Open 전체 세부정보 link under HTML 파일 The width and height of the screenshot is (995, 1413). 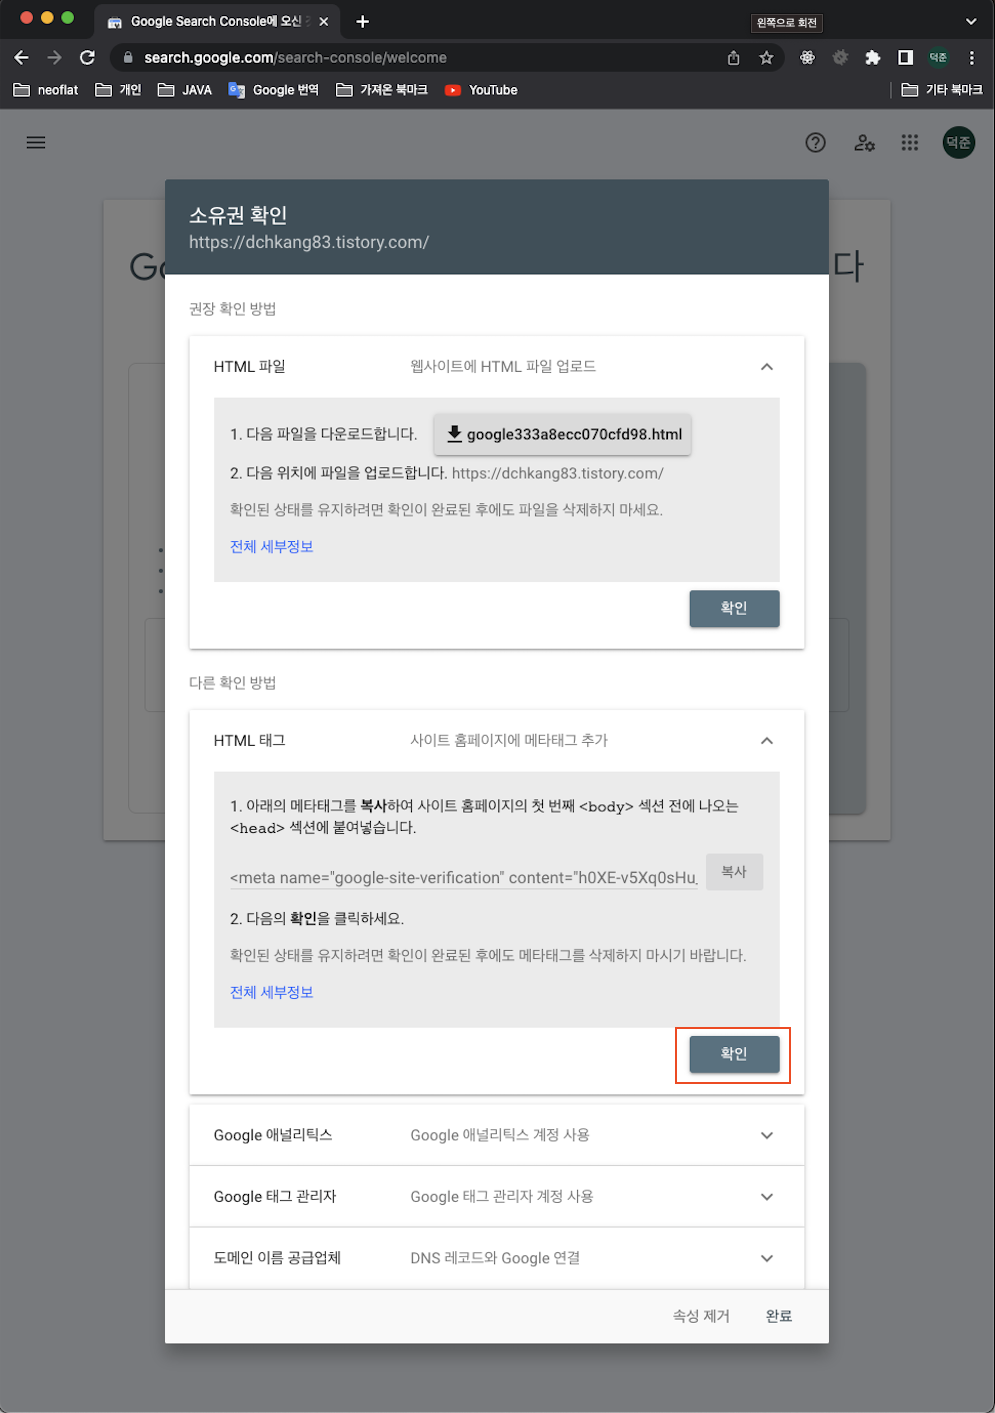coord(272,546)
